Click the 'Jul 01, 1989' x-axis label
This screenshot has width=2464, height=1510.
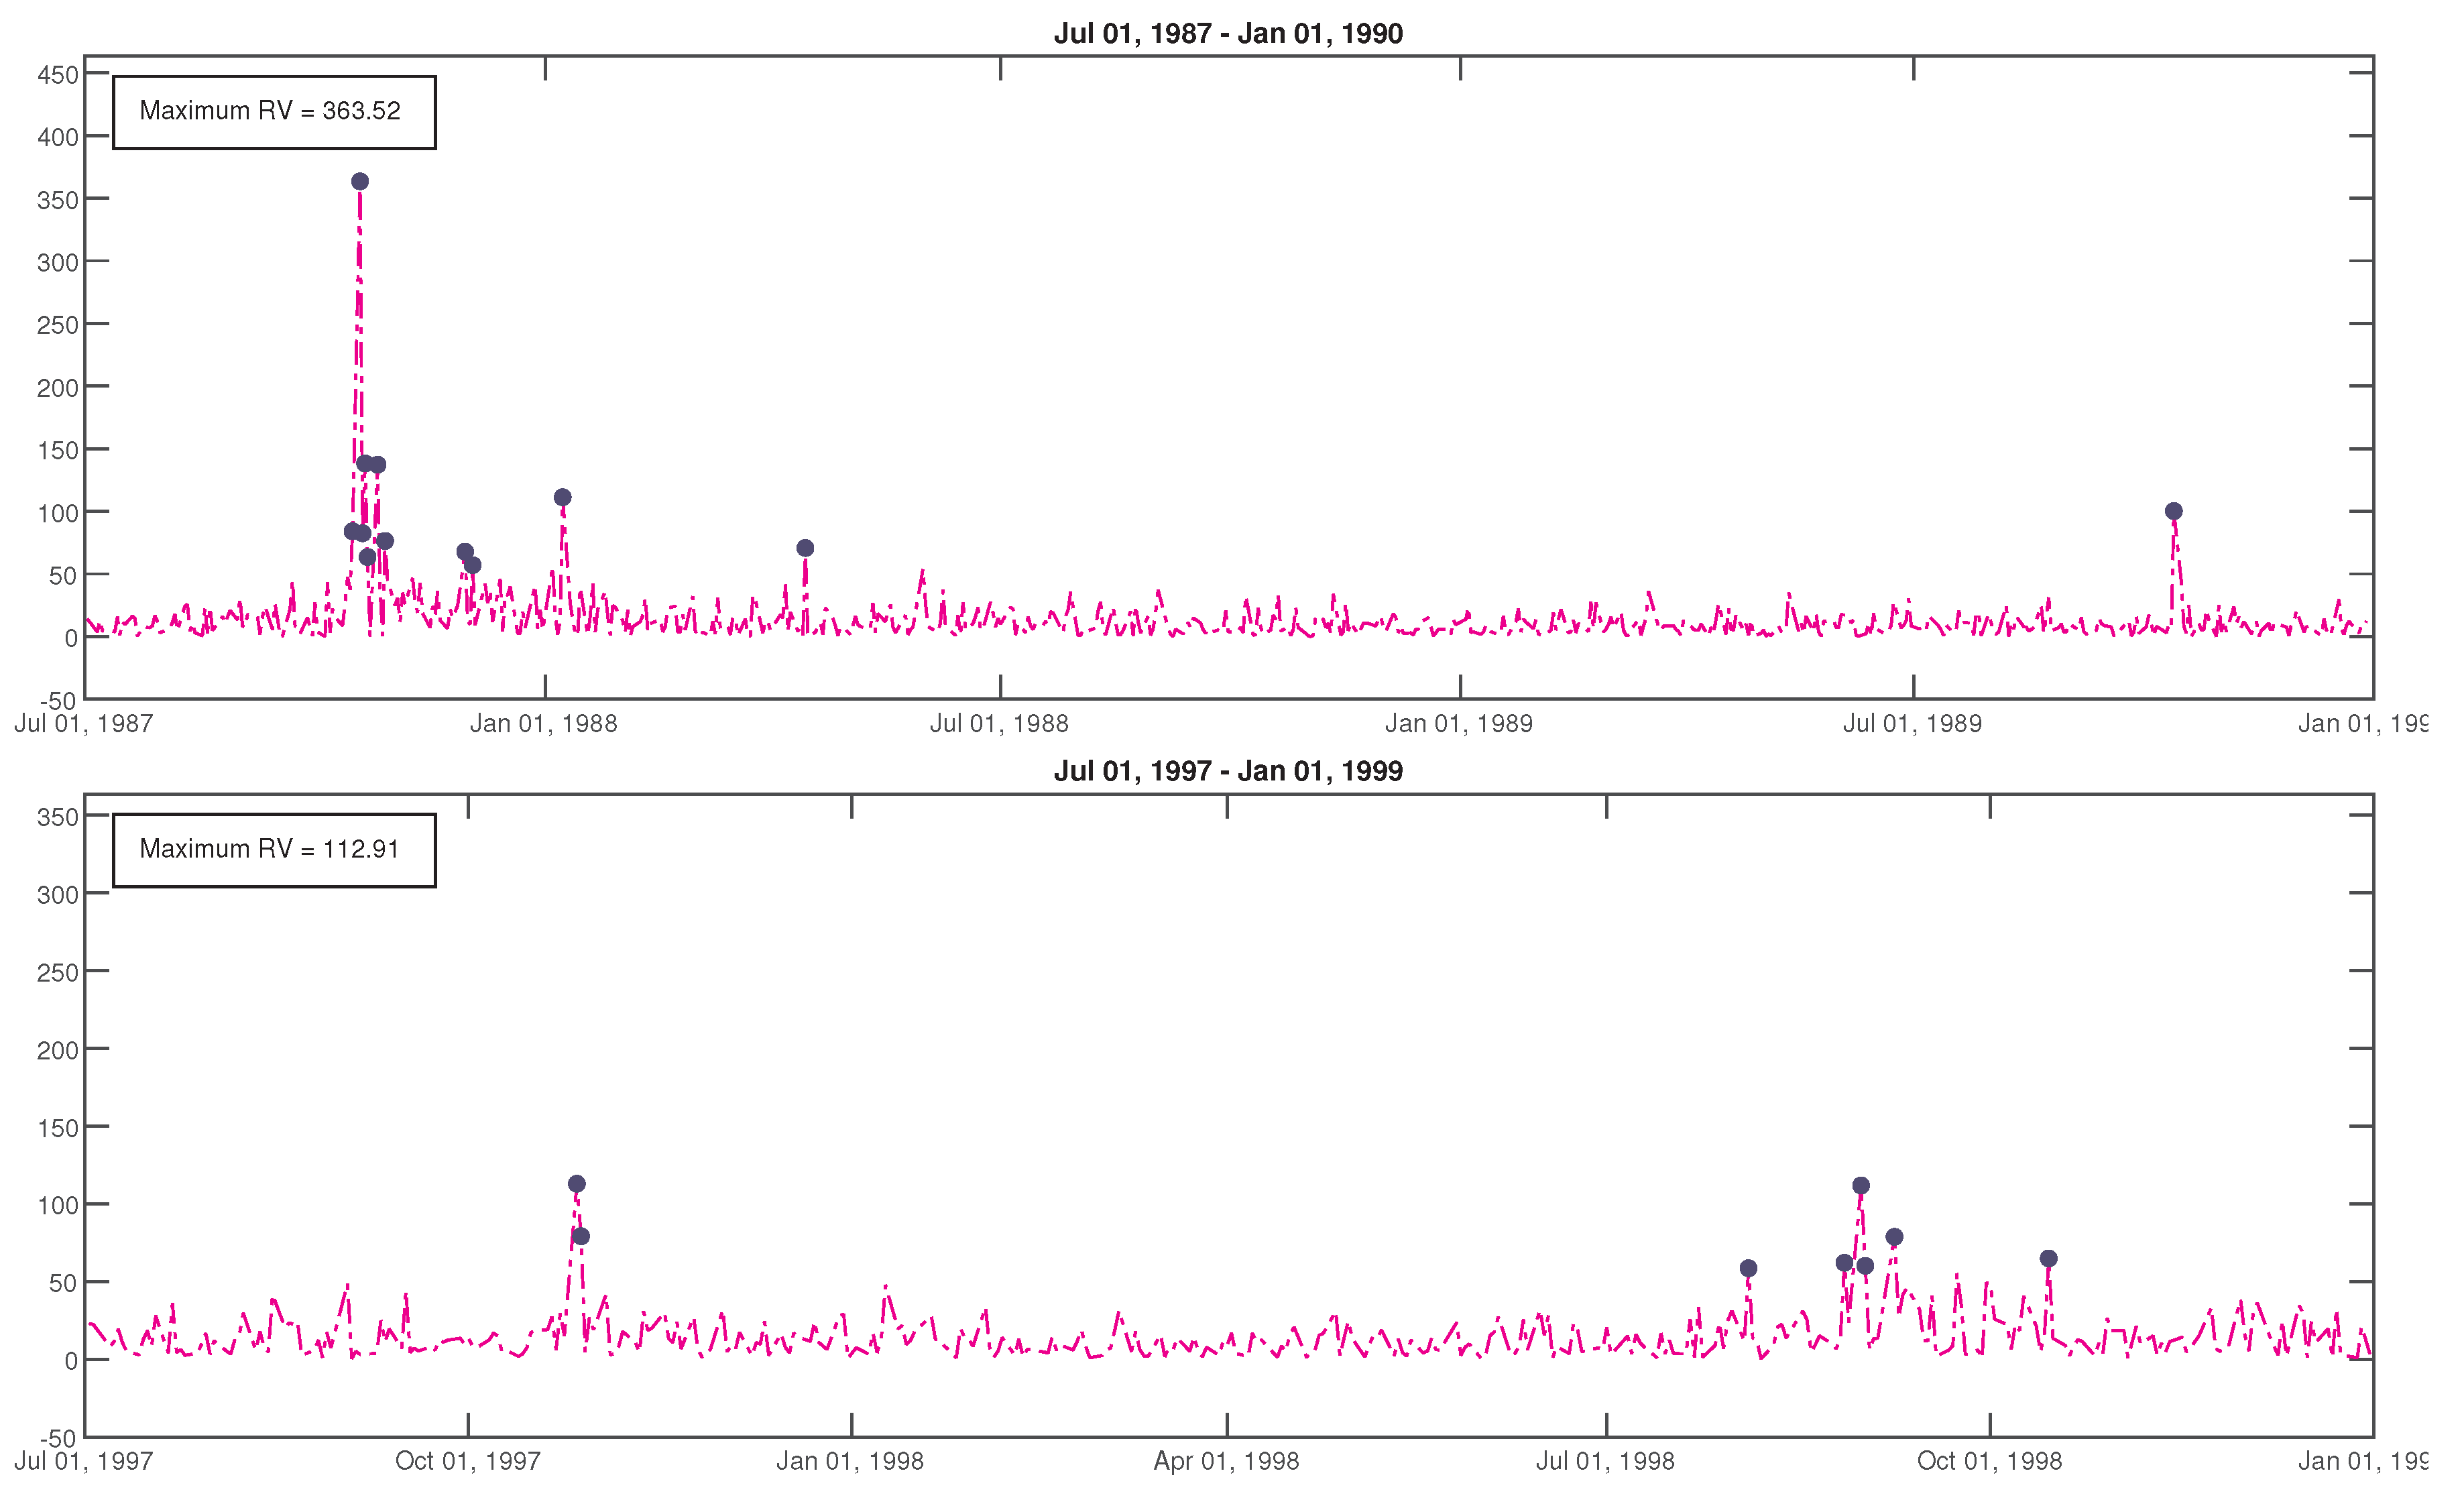click(1912, 724)
